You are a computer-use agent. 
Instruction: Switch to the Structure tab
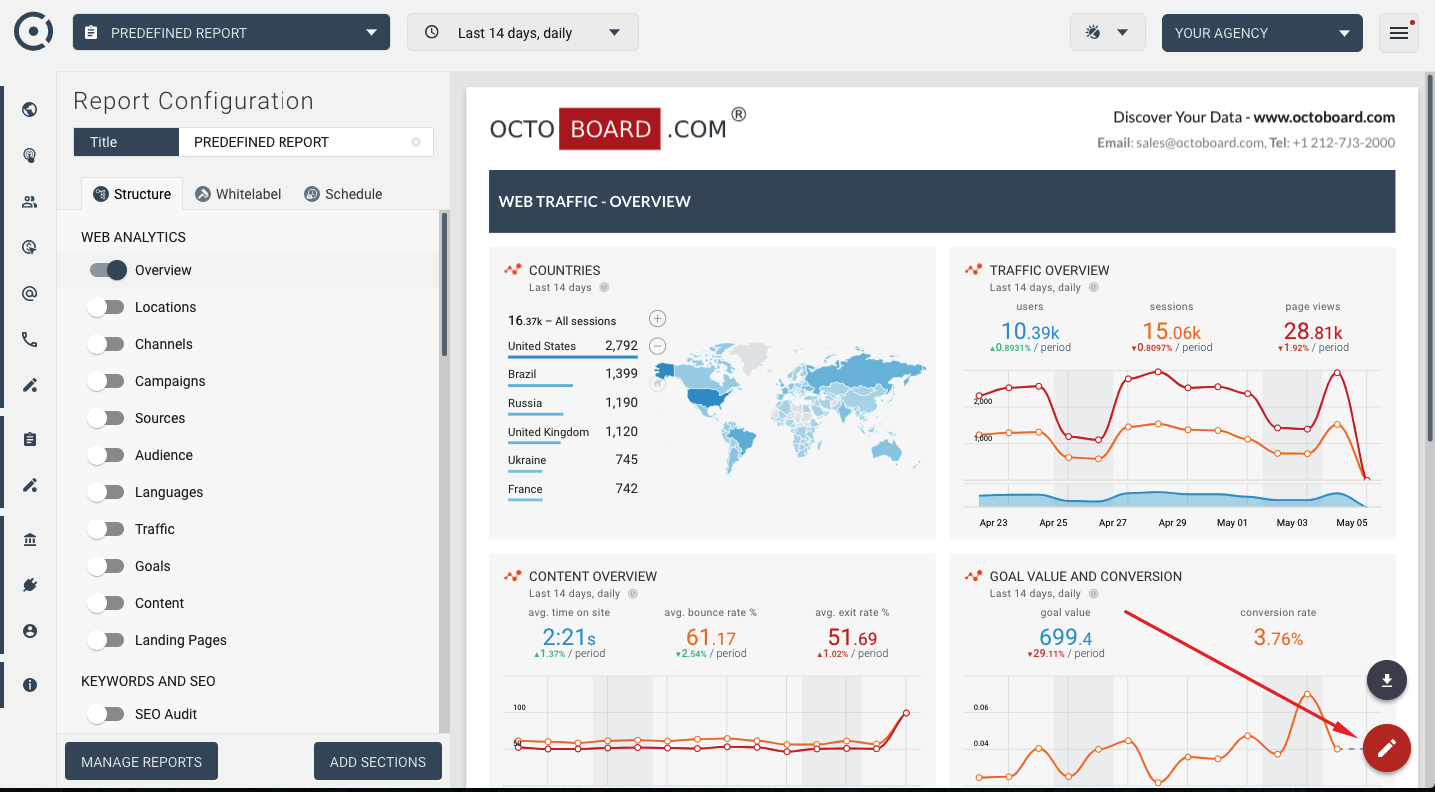(x=132, y=194)
